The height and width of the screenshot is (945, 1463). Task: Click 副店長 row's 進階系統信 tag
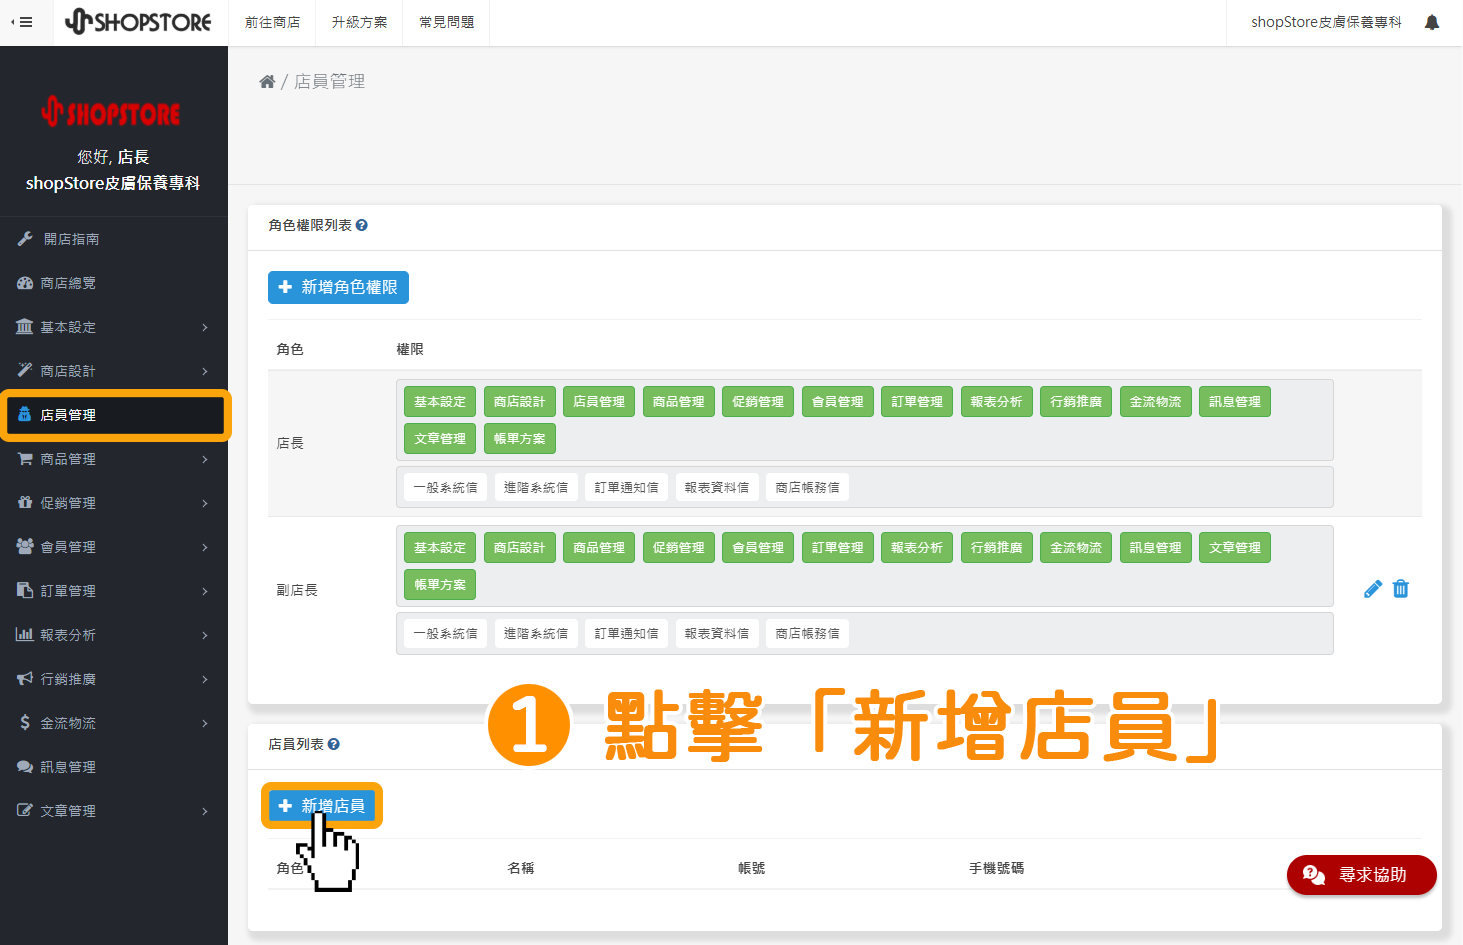coord(536,634)
